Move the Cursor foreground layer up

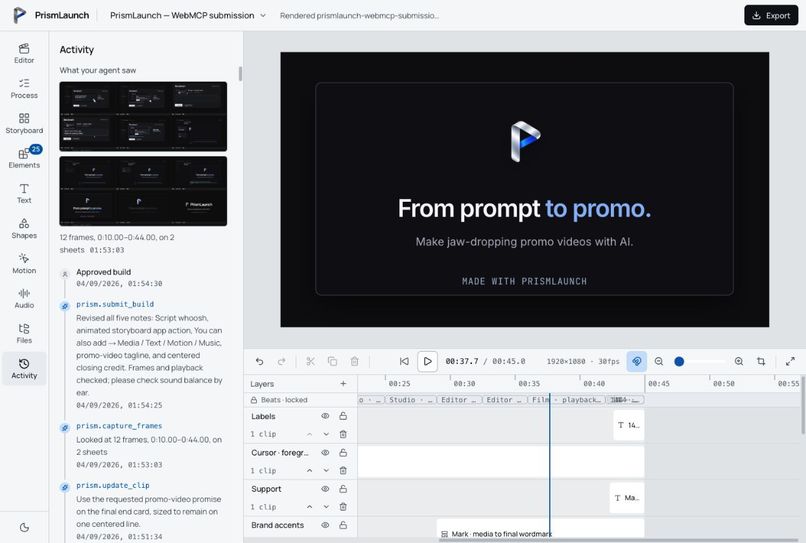[309, 470]
